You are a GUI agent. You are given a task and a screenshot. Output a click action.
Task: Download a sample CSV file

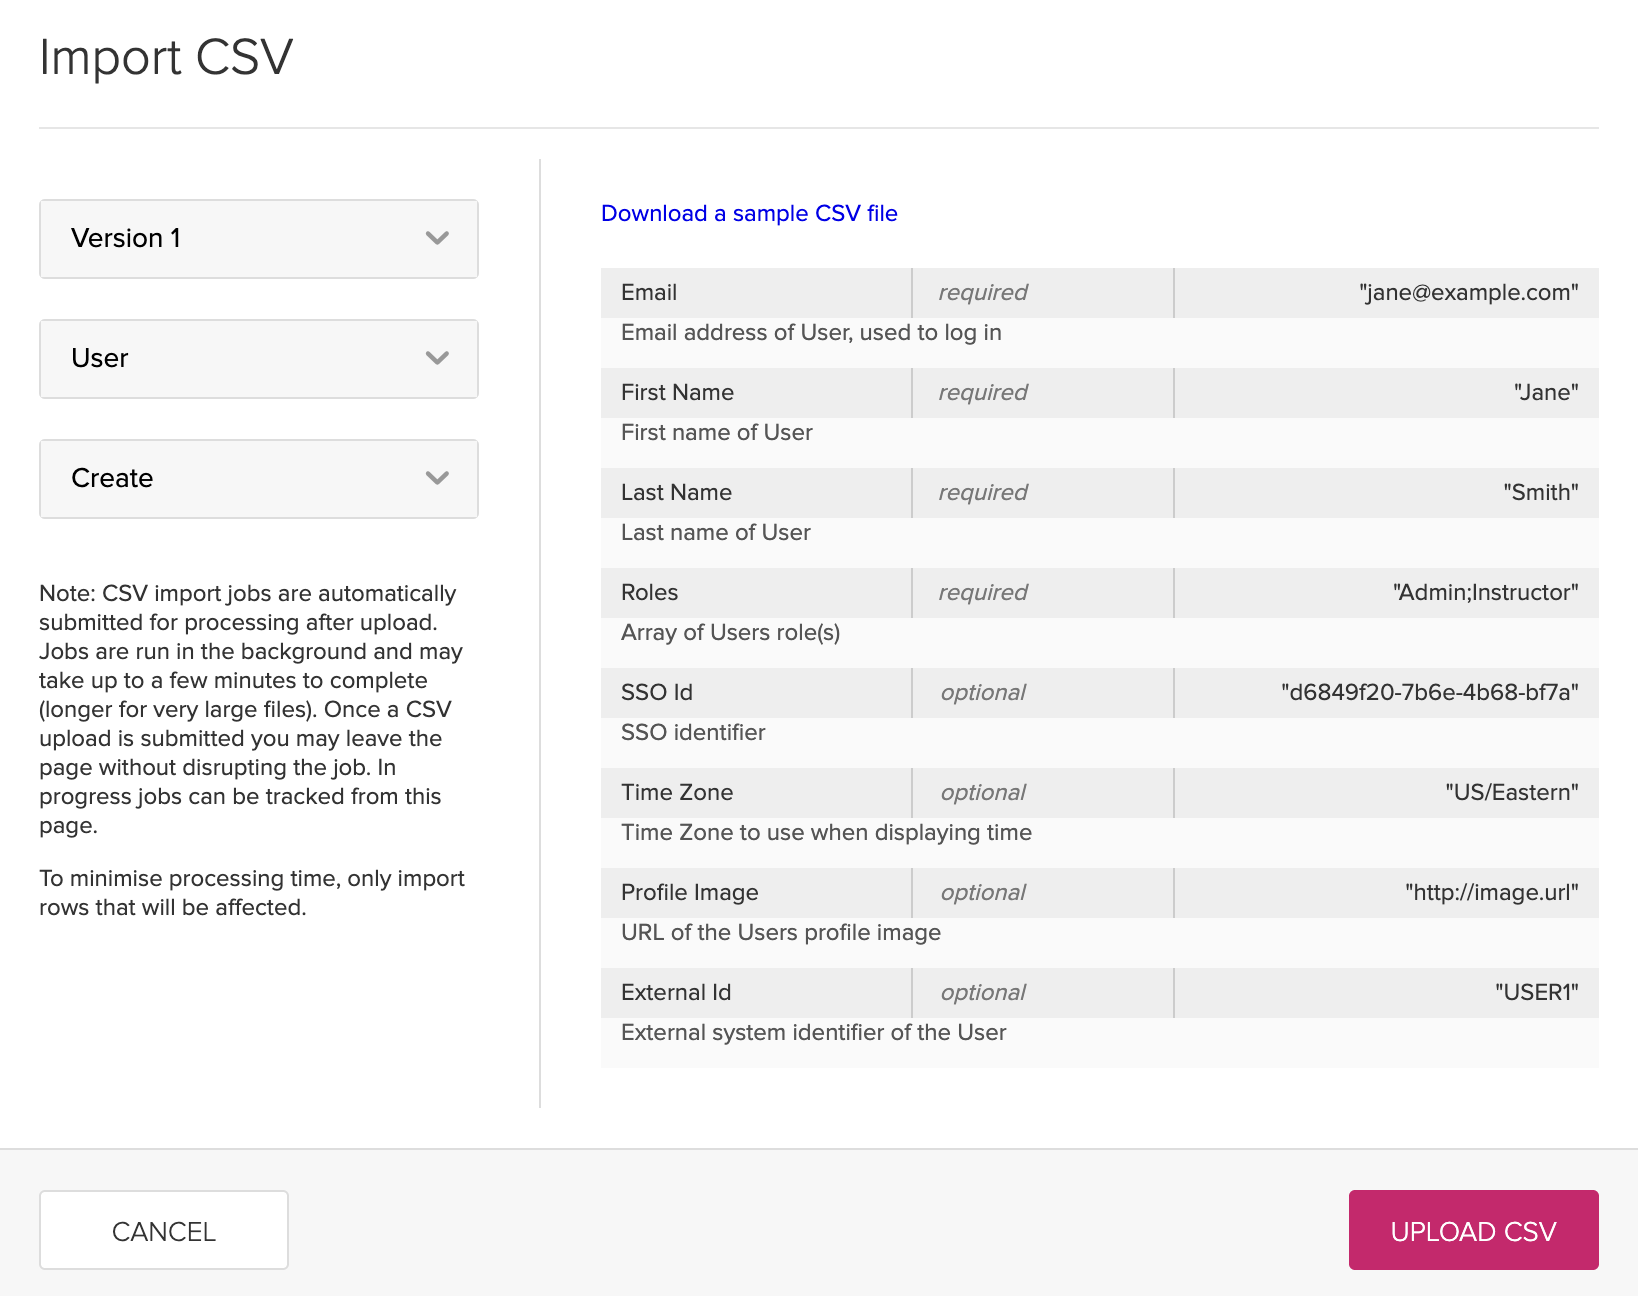click(x=749, y=213)
